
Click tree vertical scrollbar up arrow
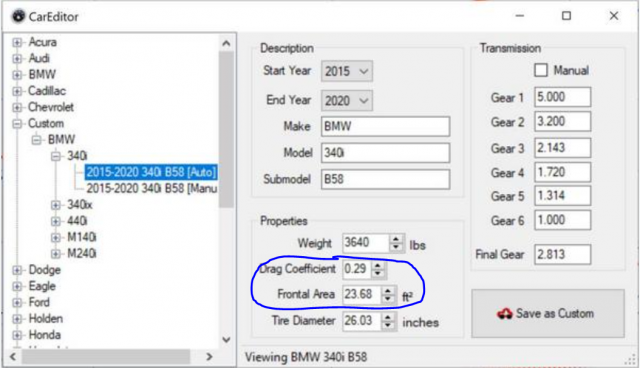click(227, 43)
